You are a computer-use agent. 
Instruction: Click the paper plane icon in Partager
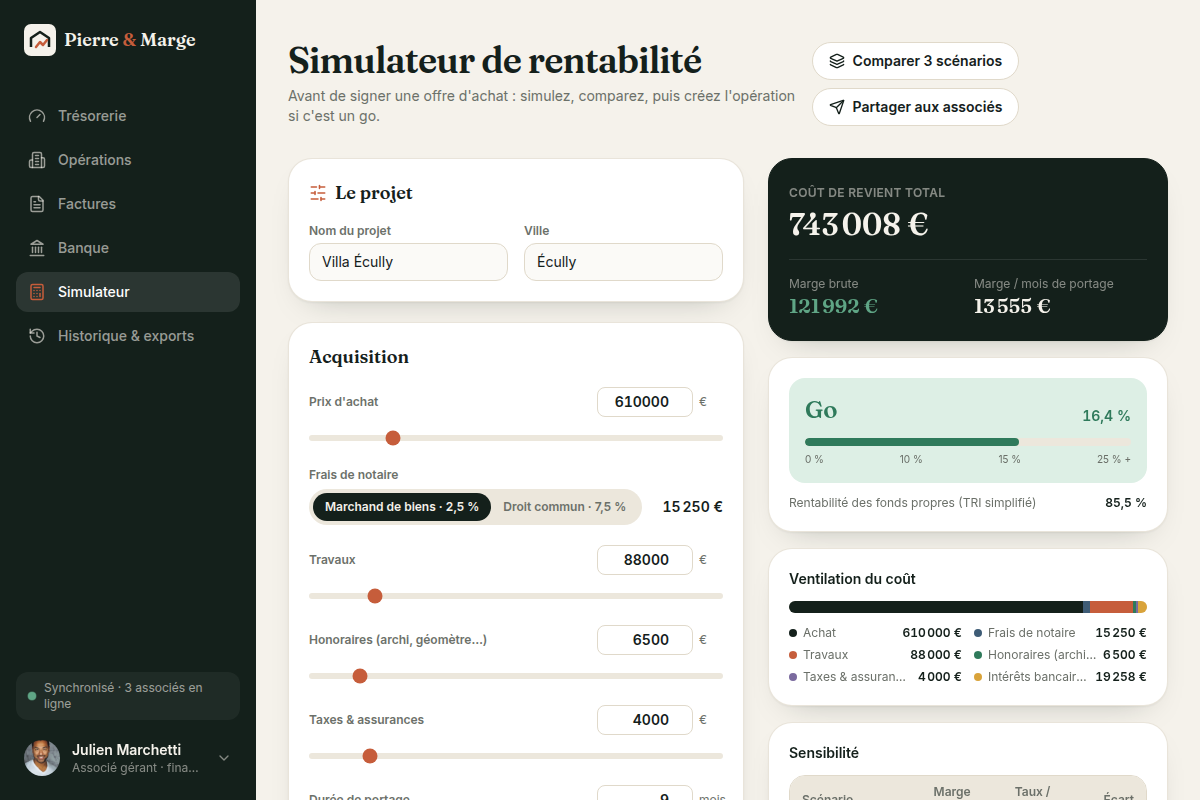click(837, 107)
